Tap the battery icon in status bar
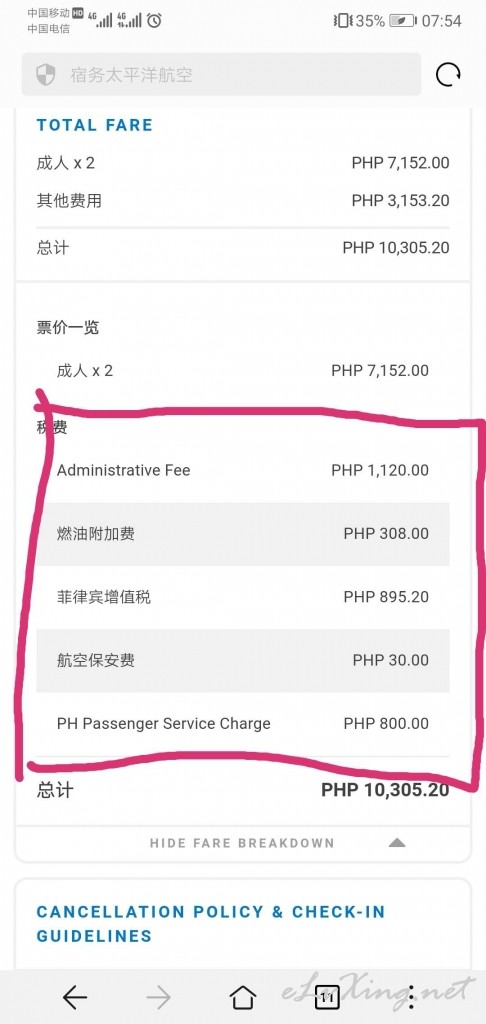486x1024 pixels. click(x=403, y=21)
